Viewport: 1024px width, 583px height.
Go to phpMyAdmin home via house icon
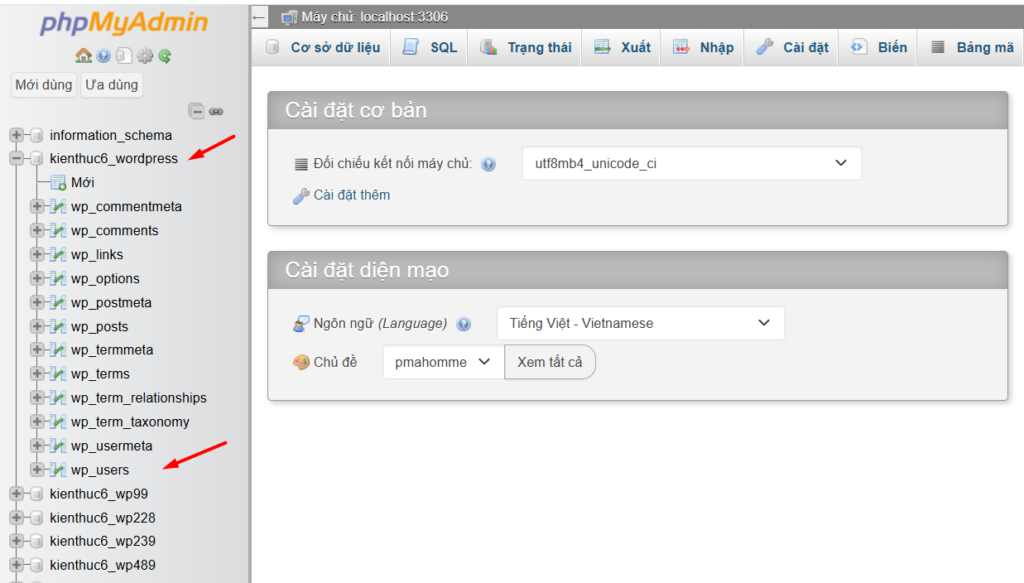[x=83, y=55]
